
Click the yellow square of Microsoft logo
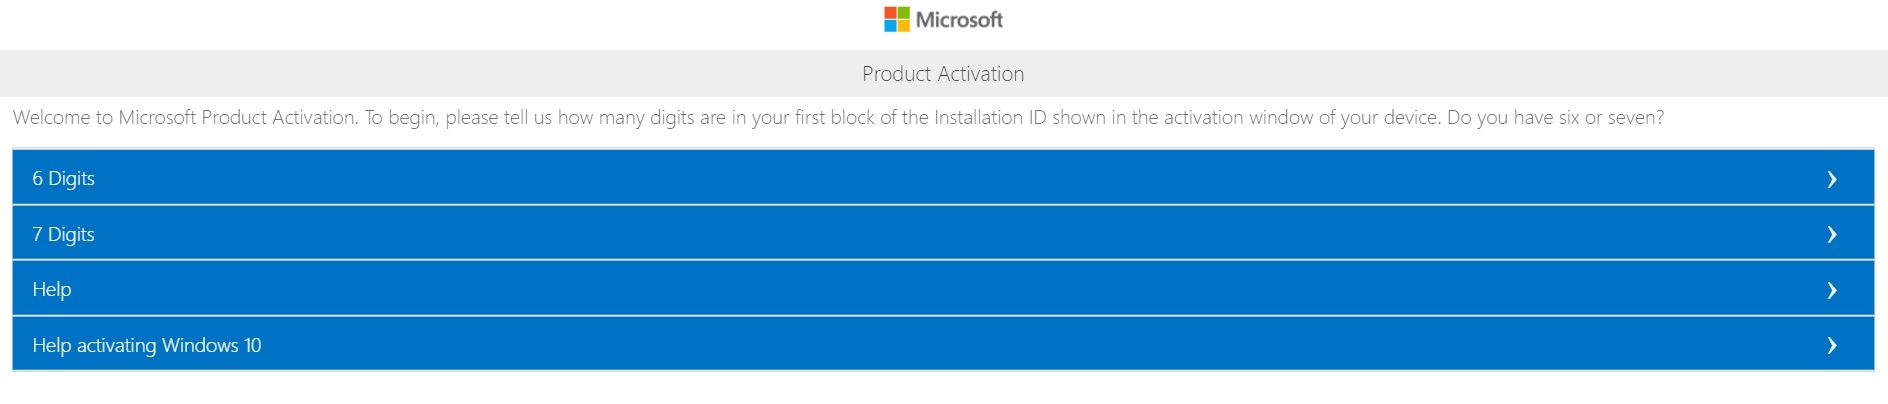click(x=903, y=26)
